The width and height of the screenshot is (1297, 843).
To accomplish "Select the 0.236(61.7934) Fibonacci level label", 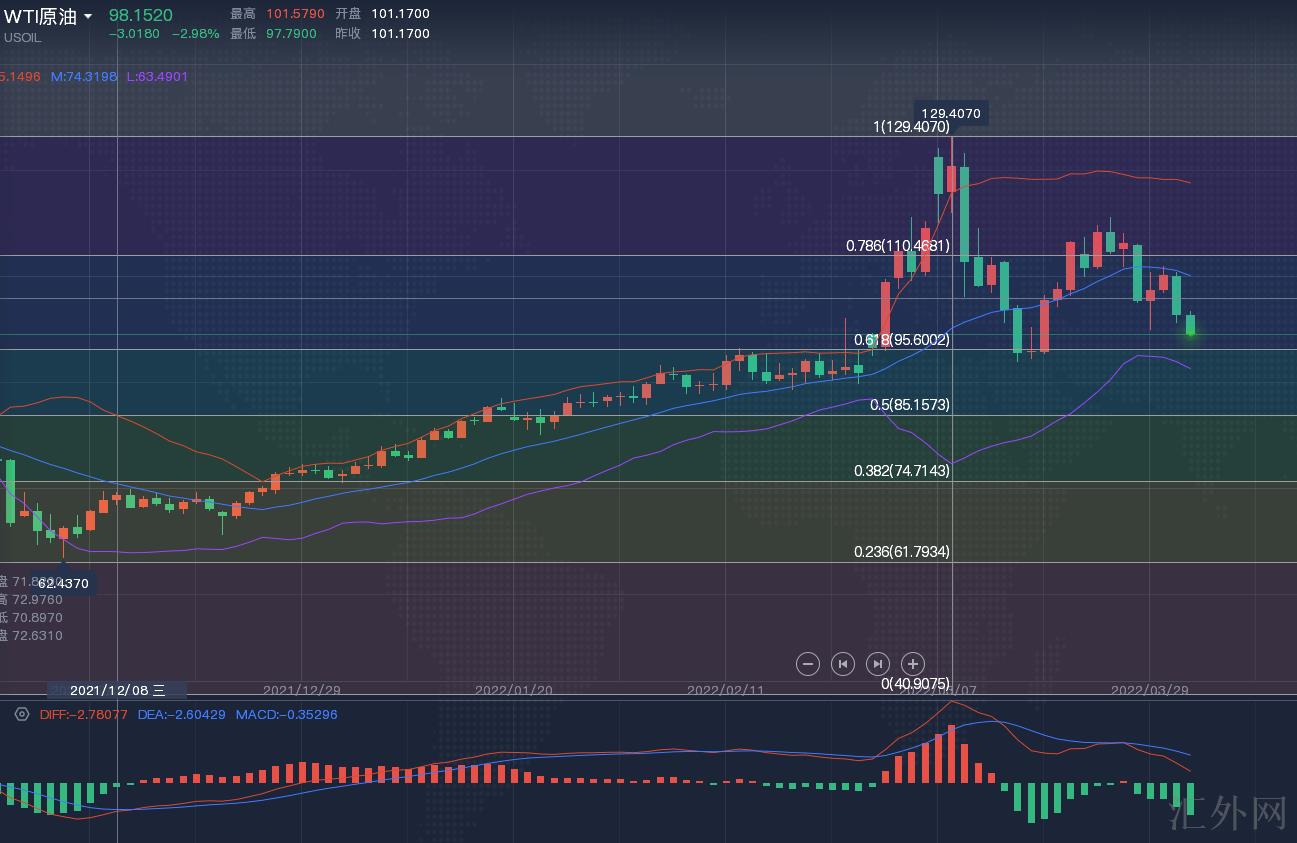I will click(x=902, y=551).
